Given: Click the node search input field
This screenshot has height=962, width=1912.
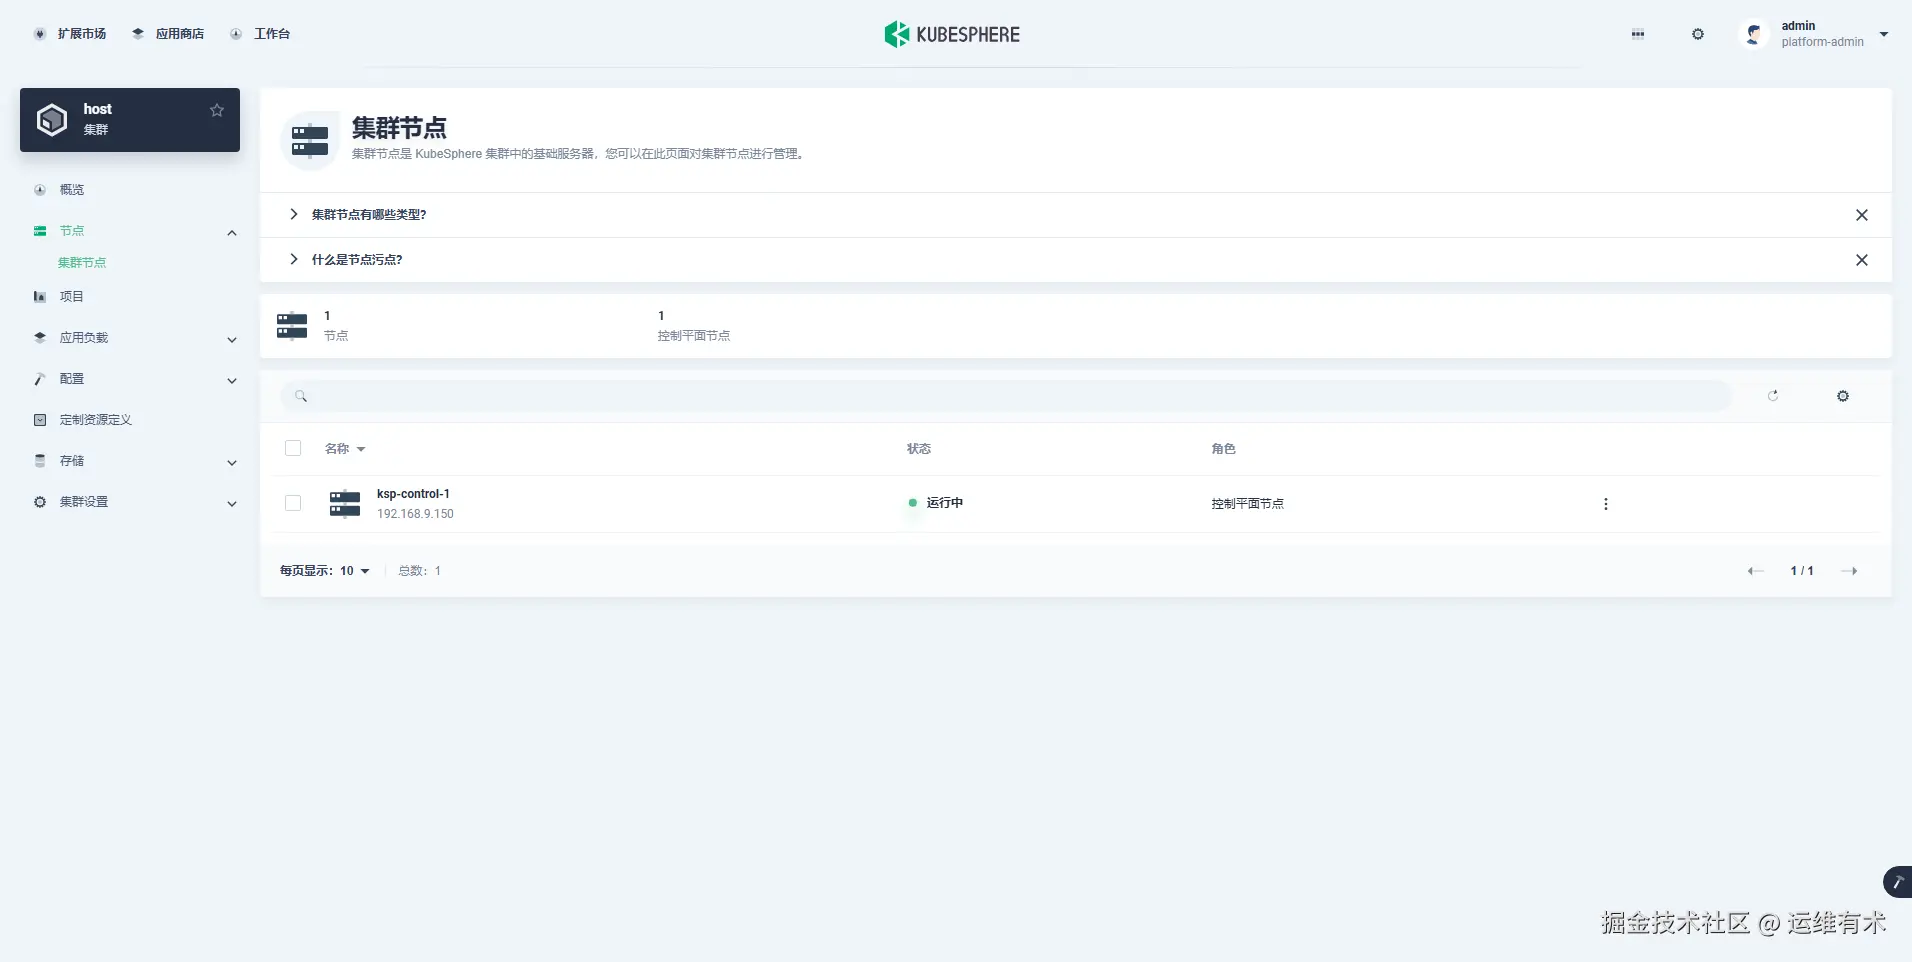Looking at the screenshot, I should pyautogui.click(x=1005, y=396).
